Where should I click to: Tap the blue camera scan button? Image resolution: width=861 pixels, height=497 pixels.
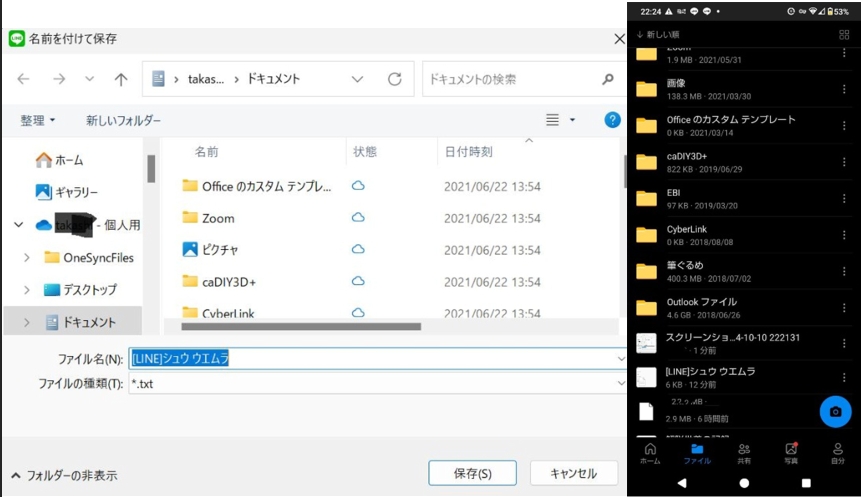point(835,411)
